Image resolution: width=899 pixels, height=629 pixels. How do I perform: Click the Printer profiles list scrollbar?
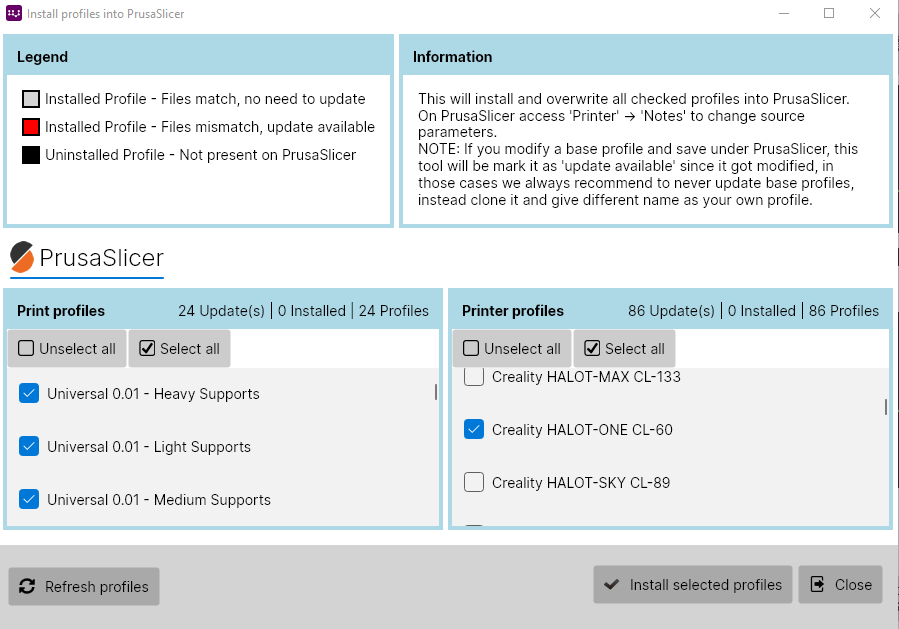tap(886, 407)
